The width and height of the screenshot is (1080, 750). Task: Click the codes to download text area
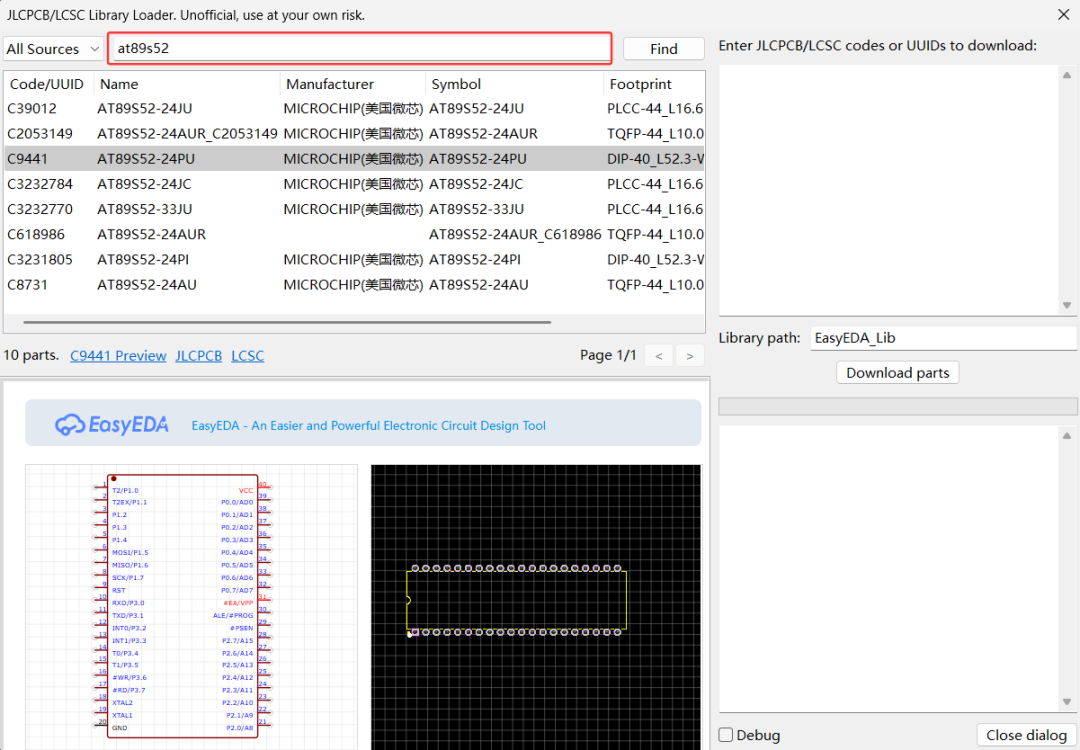pyautogui.click(x=888, y=190)
